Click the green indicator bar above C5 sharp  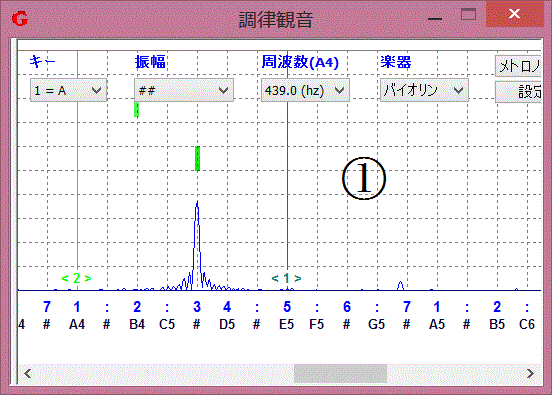click(x=197, y=158)
